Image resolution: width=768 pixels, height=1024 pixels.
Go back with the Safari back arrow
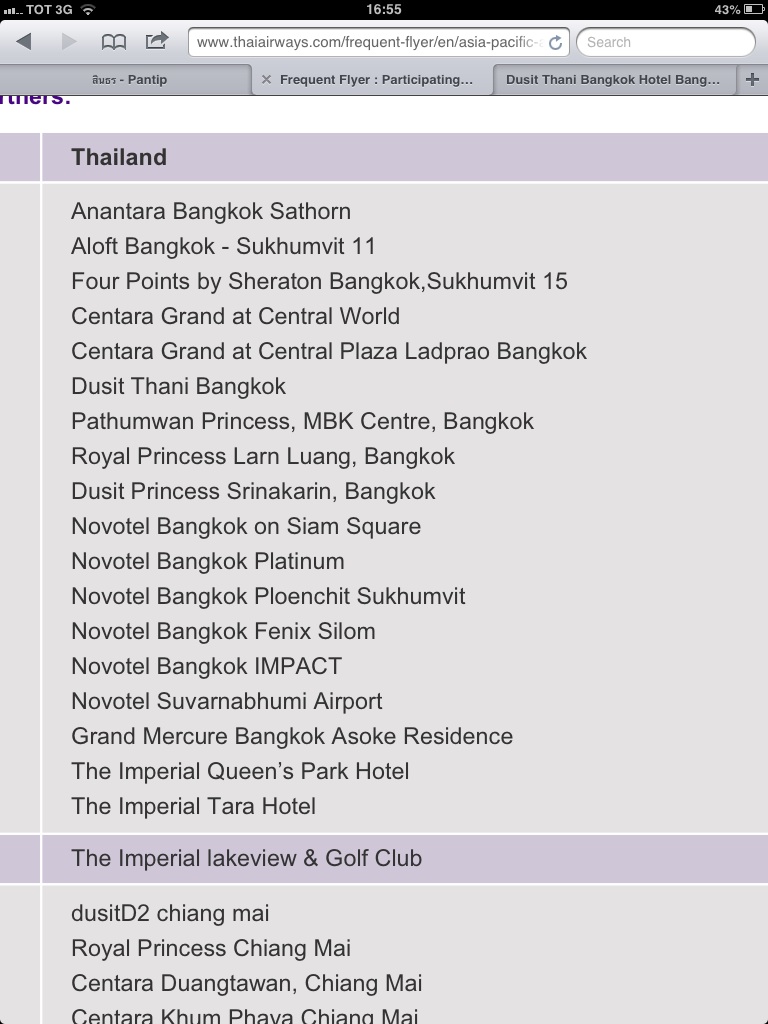pyautogui.click(x=24, y=42)
